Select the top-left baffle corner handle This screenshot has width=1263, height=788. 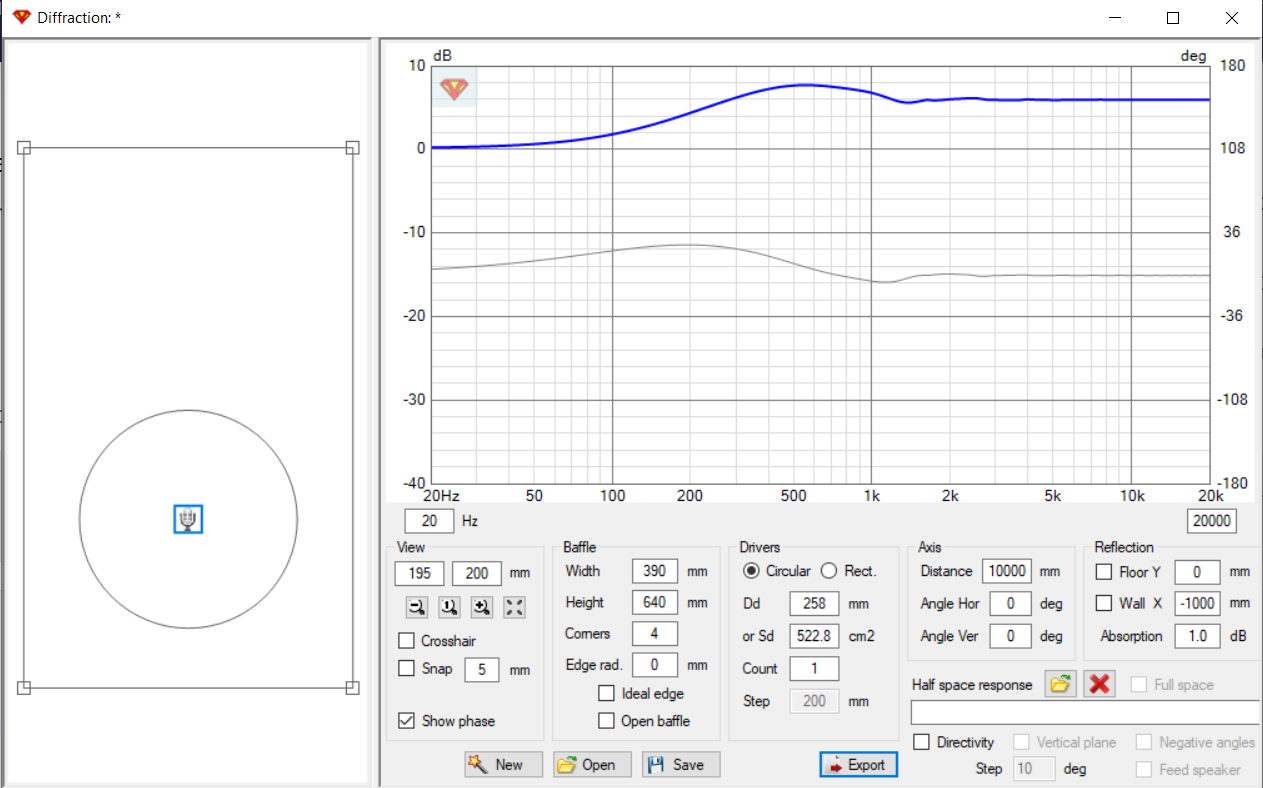coord(25,148)
